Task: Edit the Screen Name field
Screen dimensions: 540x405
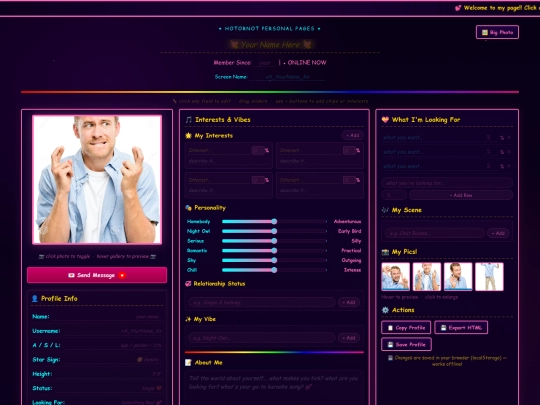Action: coord(287,77)
